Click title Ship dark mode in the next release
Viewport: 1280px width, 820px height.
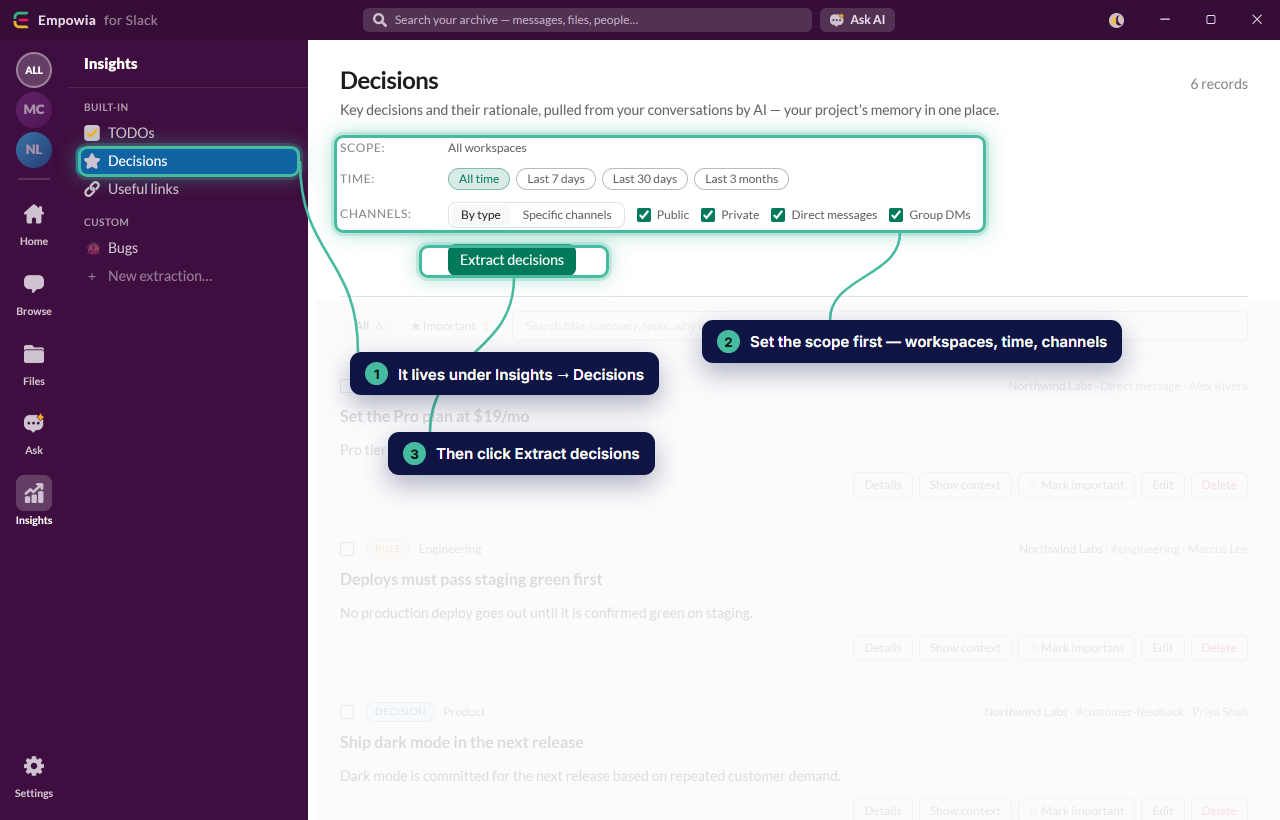[x=462, y=742]
